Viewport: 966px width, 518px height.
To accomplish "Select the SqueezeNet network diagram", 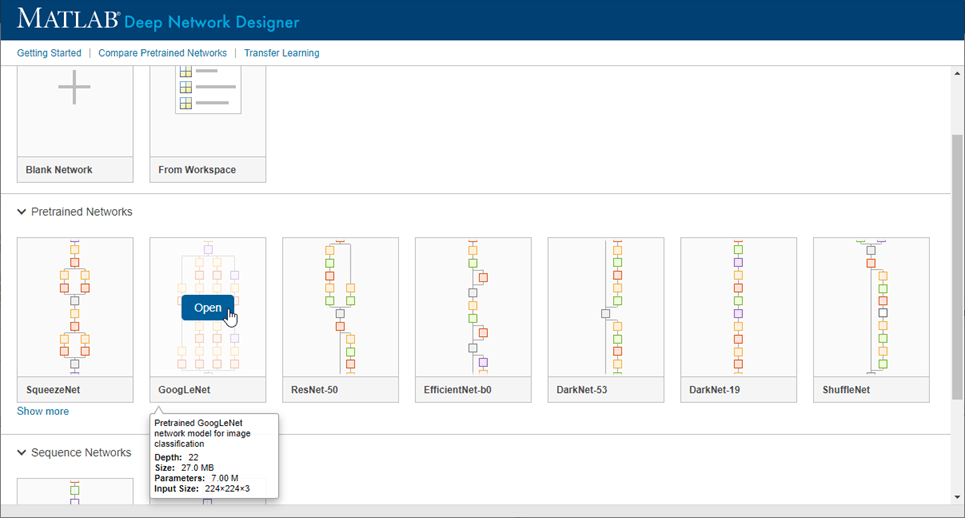I will [75, 306].
